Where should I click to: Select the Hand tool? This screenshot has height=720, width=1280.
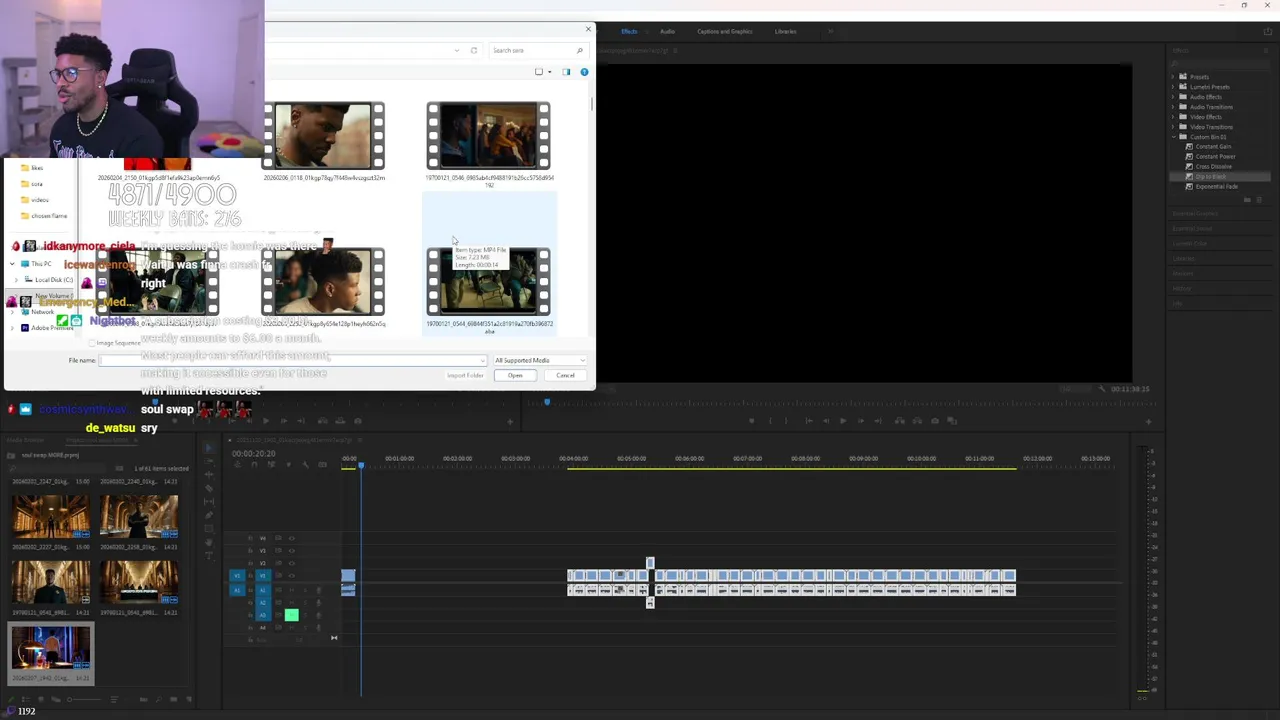[209, 541]
